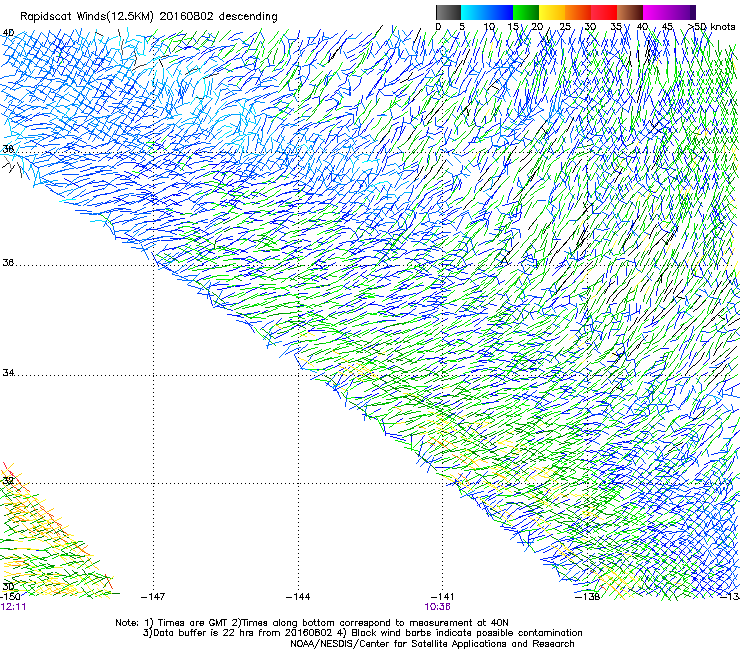Screen dimensions: 740x650
Task: Click the NOAA/NESDIS credit line
Action: click(x=432, y=644)
